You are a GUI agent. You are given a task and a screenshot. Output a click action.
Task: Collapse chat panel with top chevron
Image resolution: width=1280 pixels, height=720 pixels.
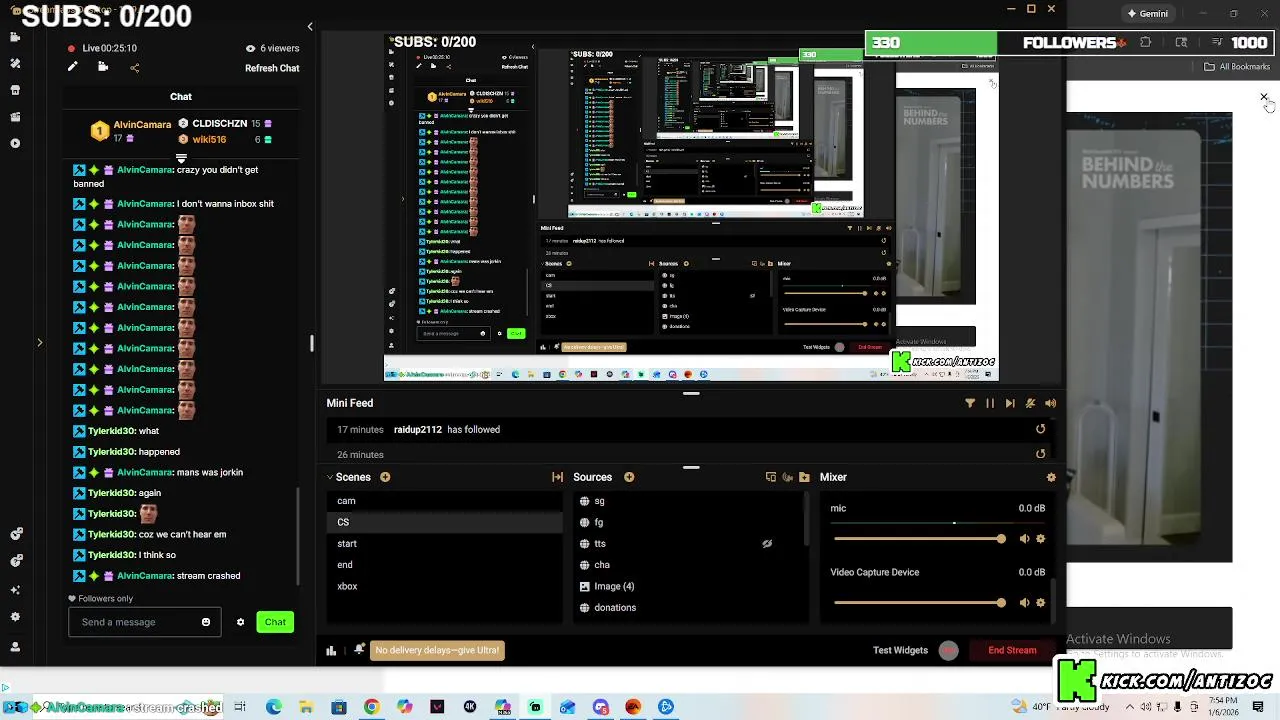click(310, 27)
